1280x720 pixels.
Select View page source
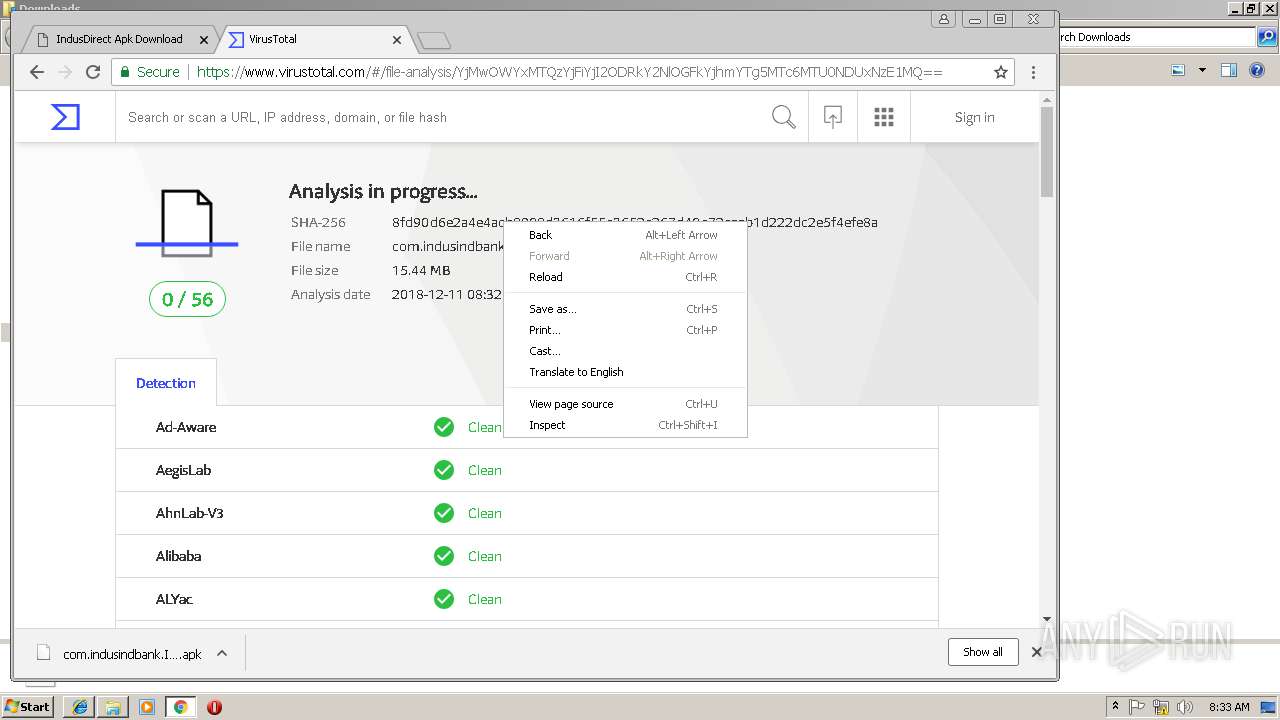(x=623, y=404)
